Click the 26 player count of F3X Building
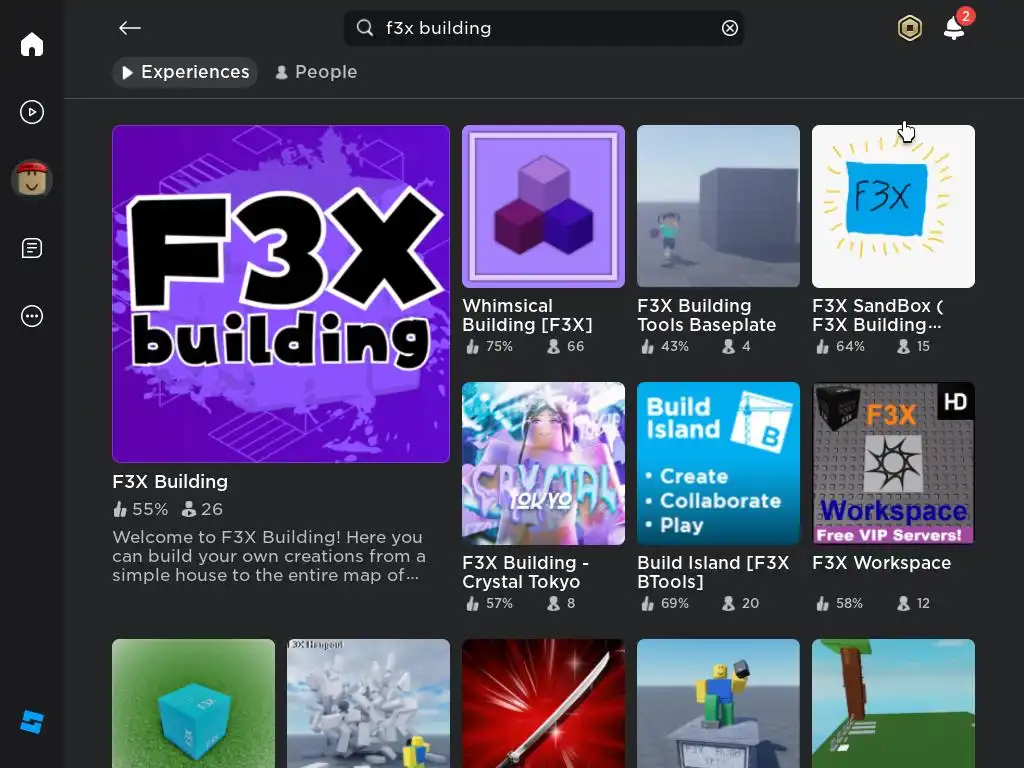Viewport: 1024px width, 768px height. (202, 509)
